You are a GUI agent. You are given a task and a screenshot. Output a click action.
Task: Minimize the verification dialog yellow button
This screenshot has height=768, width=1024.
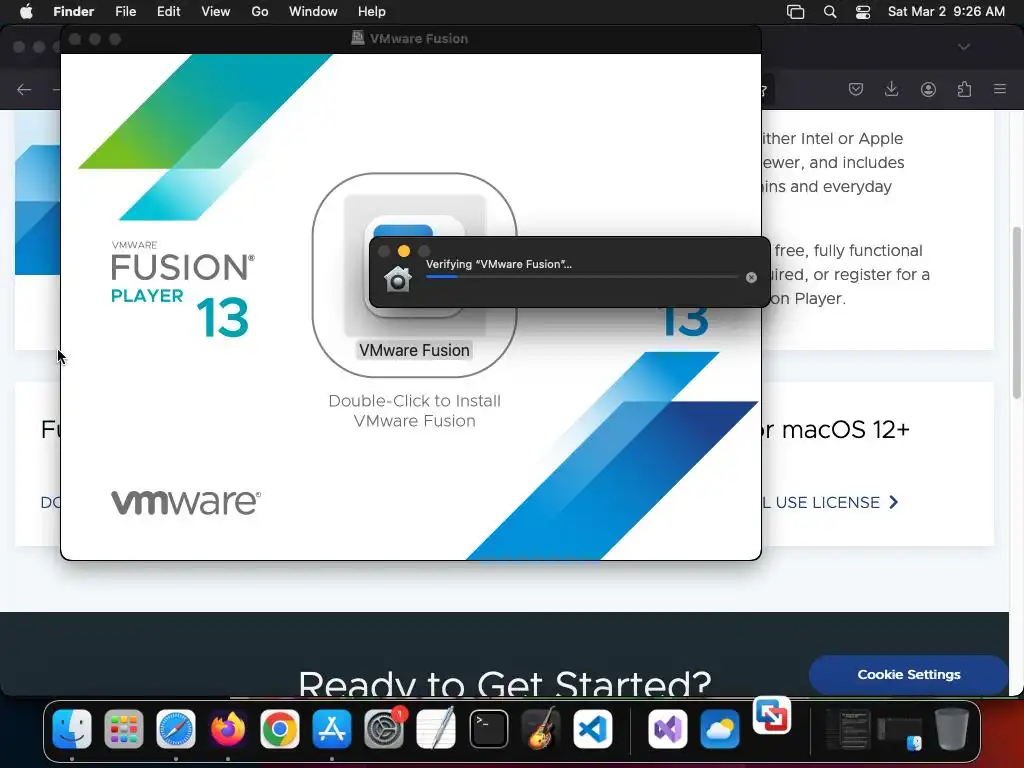point(404,251)
